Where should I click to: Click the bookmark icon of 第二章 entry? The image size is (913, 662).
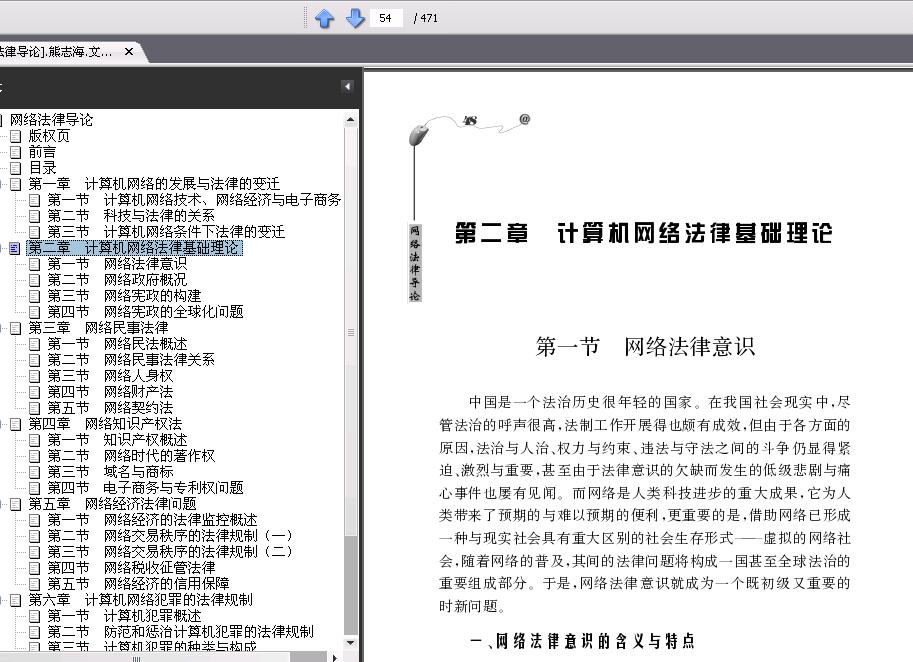[x=15, y=249]
